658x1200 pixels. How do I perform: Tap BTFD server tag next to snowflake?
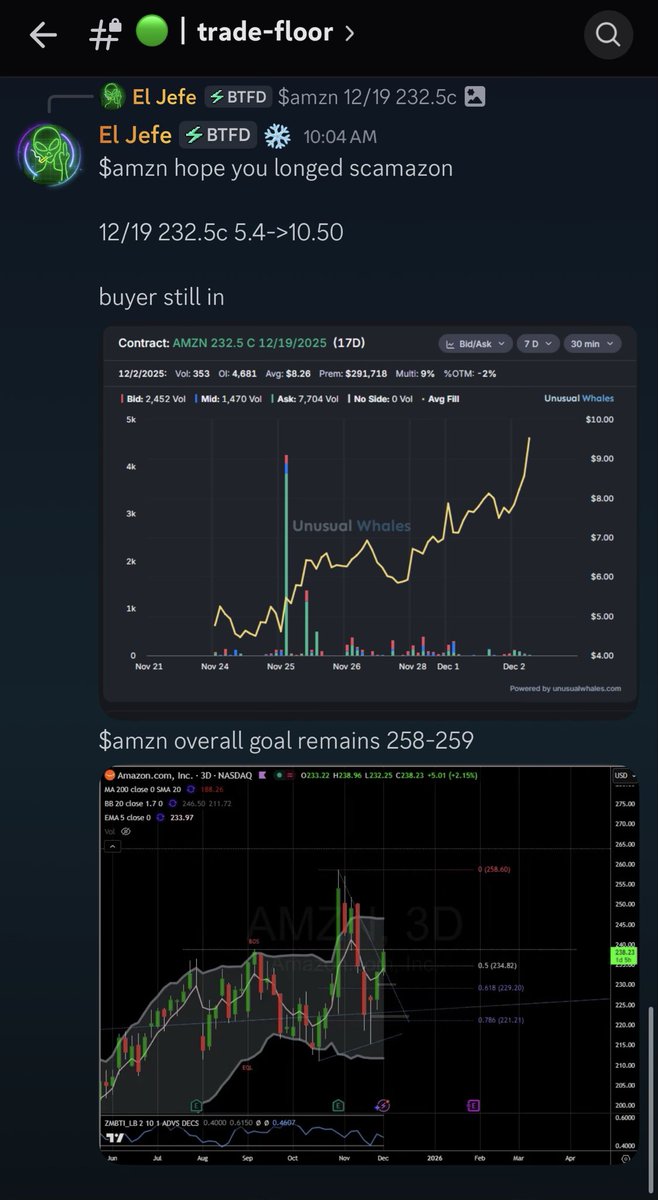217,135
